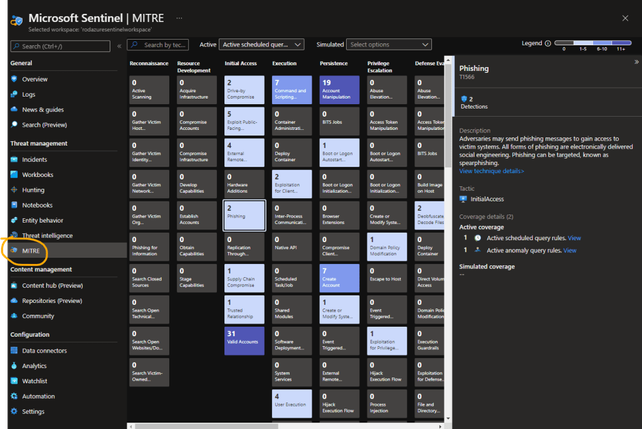Click the Legend coverage color bar
Image resolution: width=642 pixels, height=429 pixels.
pos(593,43)
